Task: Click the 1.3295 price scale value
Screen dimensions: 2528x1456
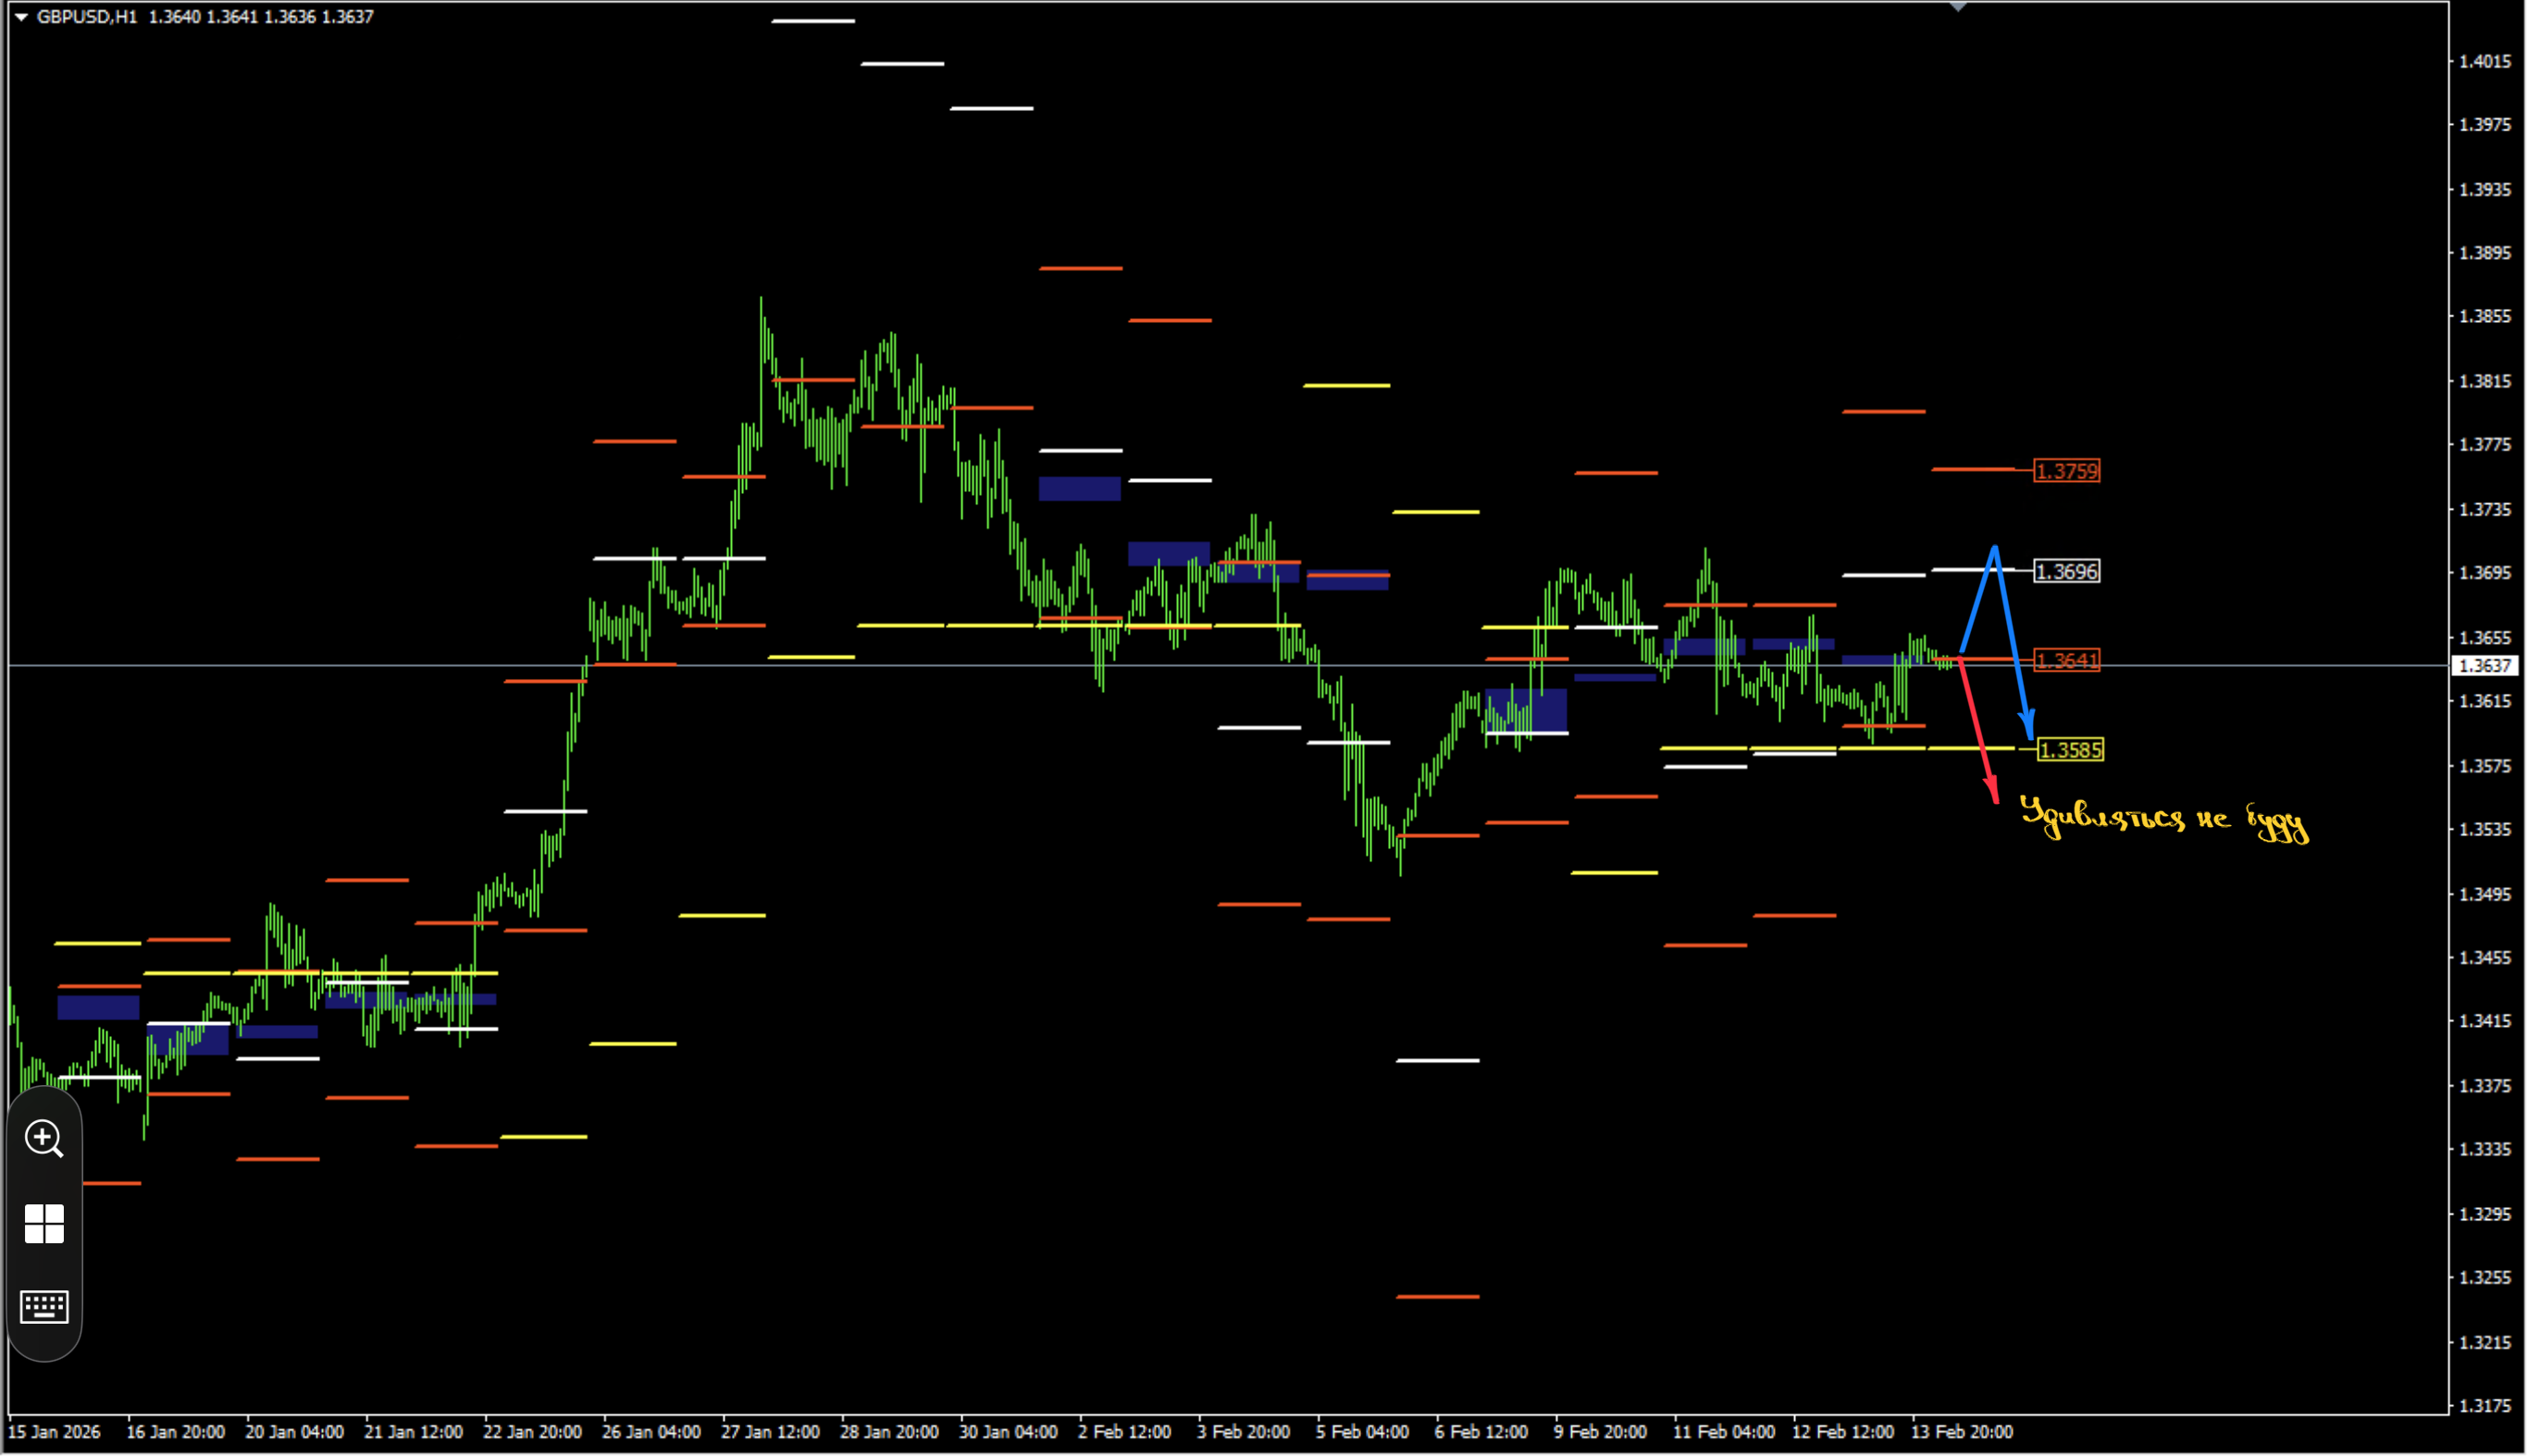Action: (x=2485, y=1214)
